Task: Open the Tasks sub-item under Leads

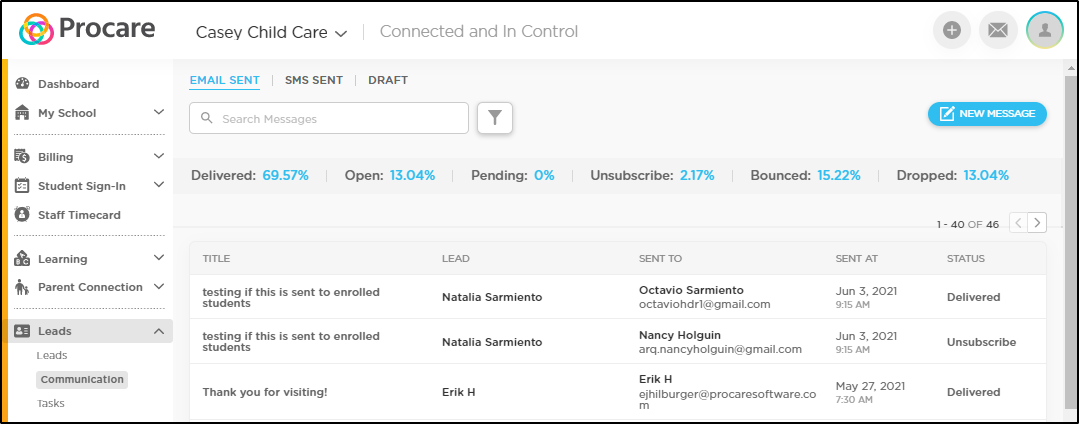Action: (x=51, y=403)
